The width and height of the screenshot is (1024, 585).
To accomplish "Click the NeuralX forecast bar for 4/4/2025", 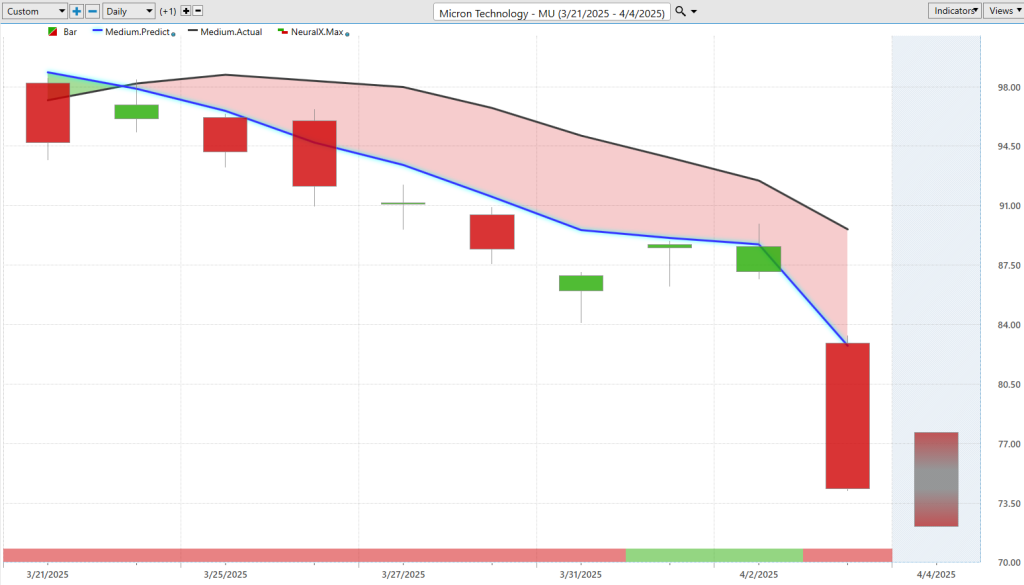I will coord(936,479).
